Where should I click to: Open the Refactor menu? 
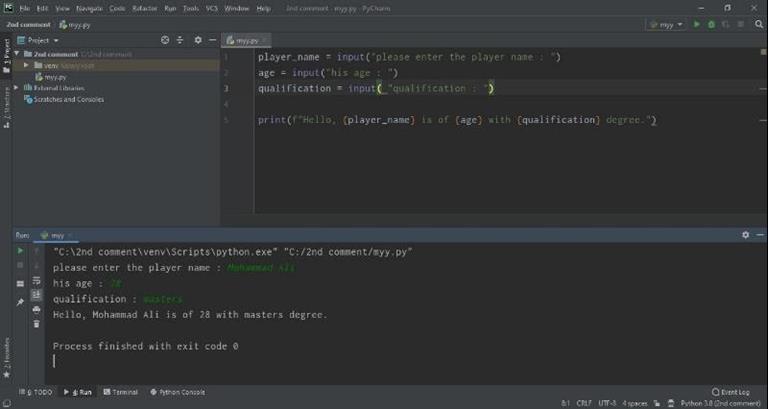145,8
